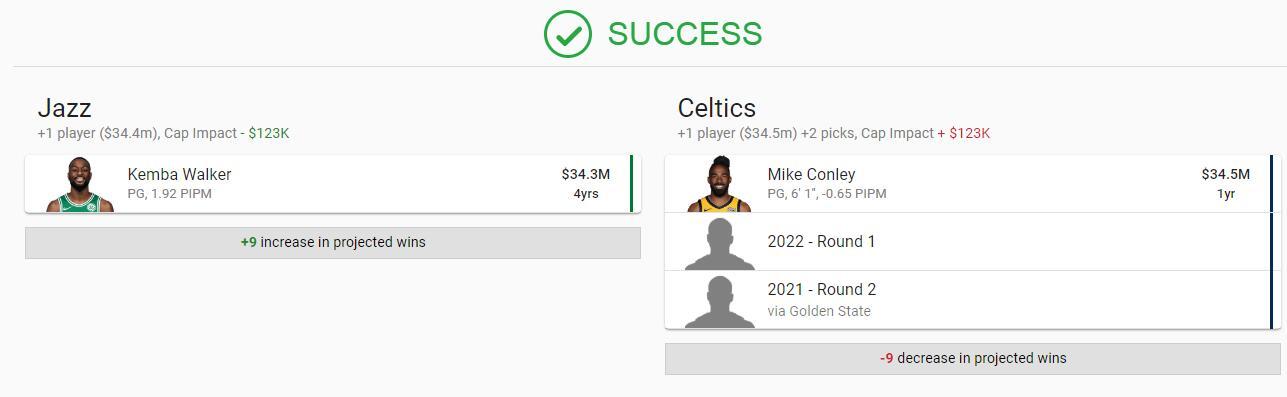The width and height of the screenshot is (1287, 397).
Task: Select the Mike Conley player name
Action: point(811,174)
